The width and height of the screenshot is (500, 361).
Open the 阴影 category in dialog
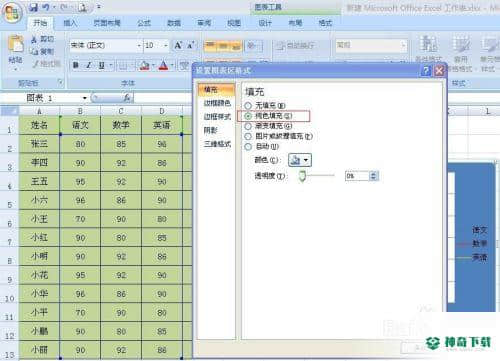tap(211, 130)
